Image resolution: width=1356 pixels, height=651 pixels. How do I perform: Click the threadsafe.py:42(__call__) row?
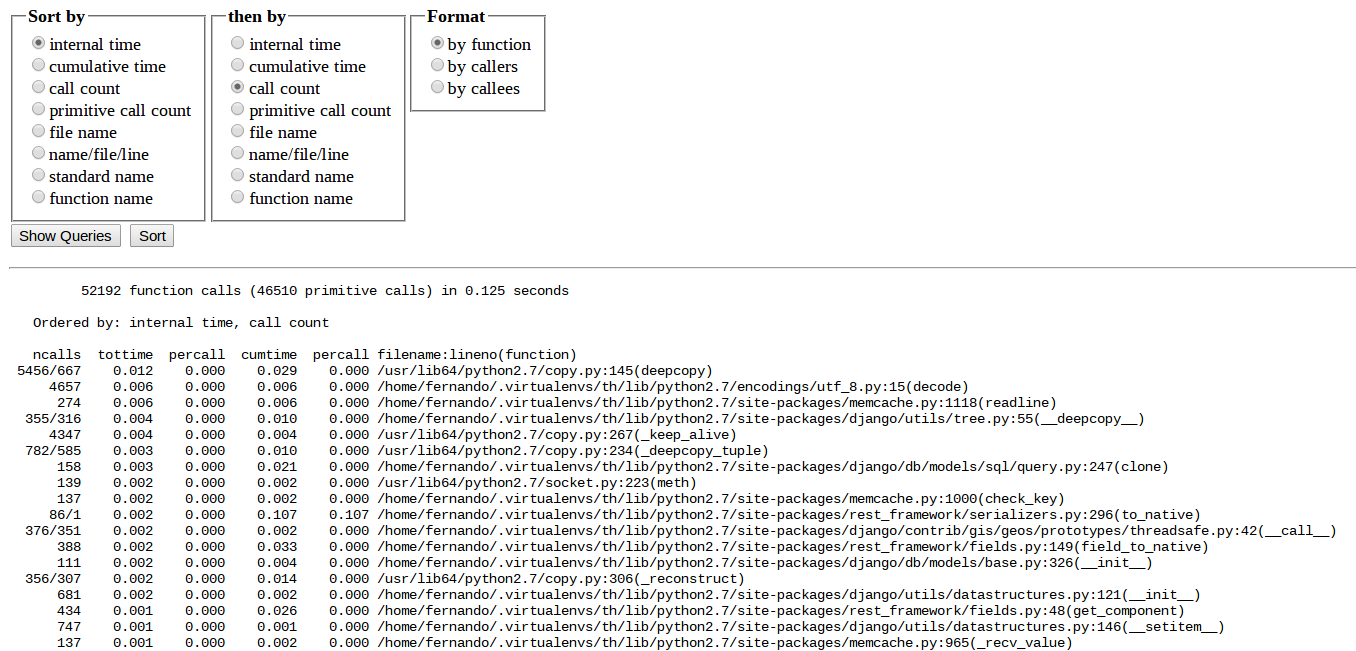680,531
